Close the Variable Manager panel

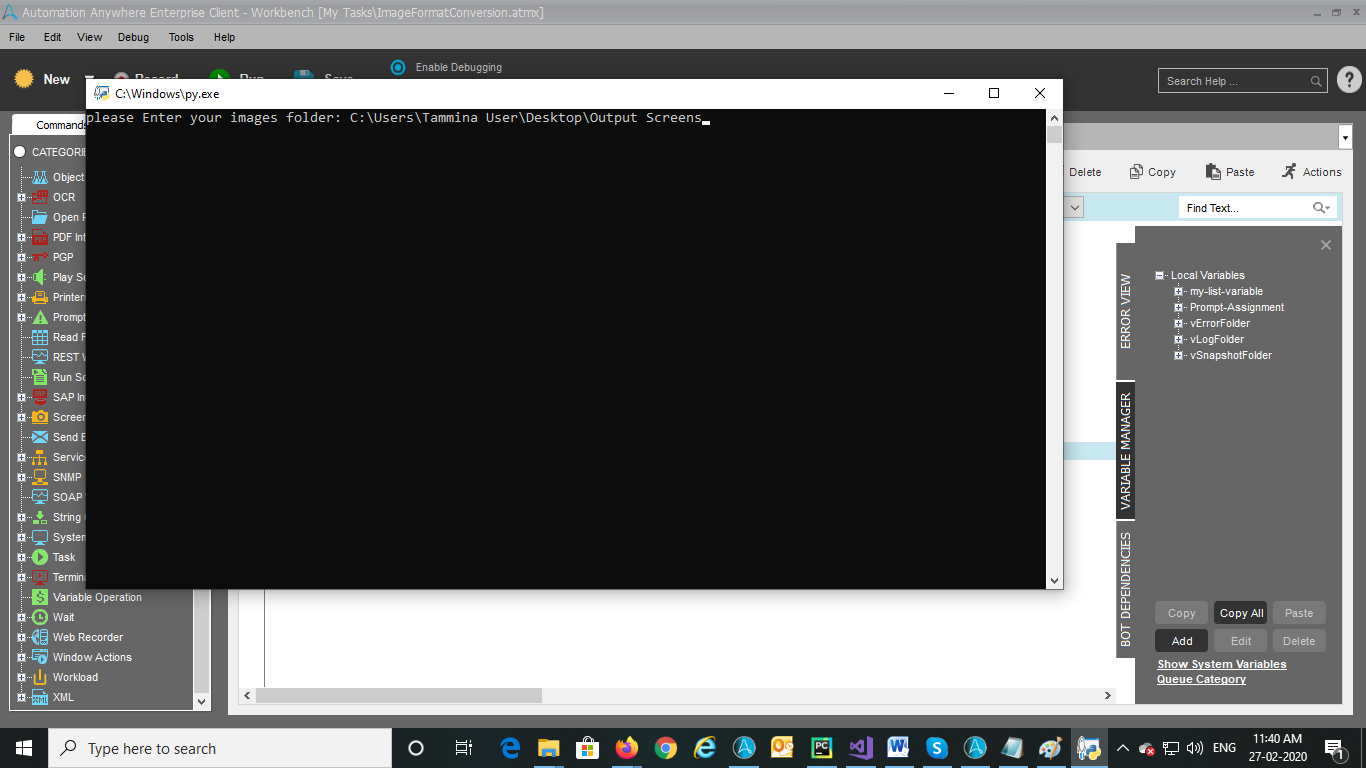tap(1326, 245)
